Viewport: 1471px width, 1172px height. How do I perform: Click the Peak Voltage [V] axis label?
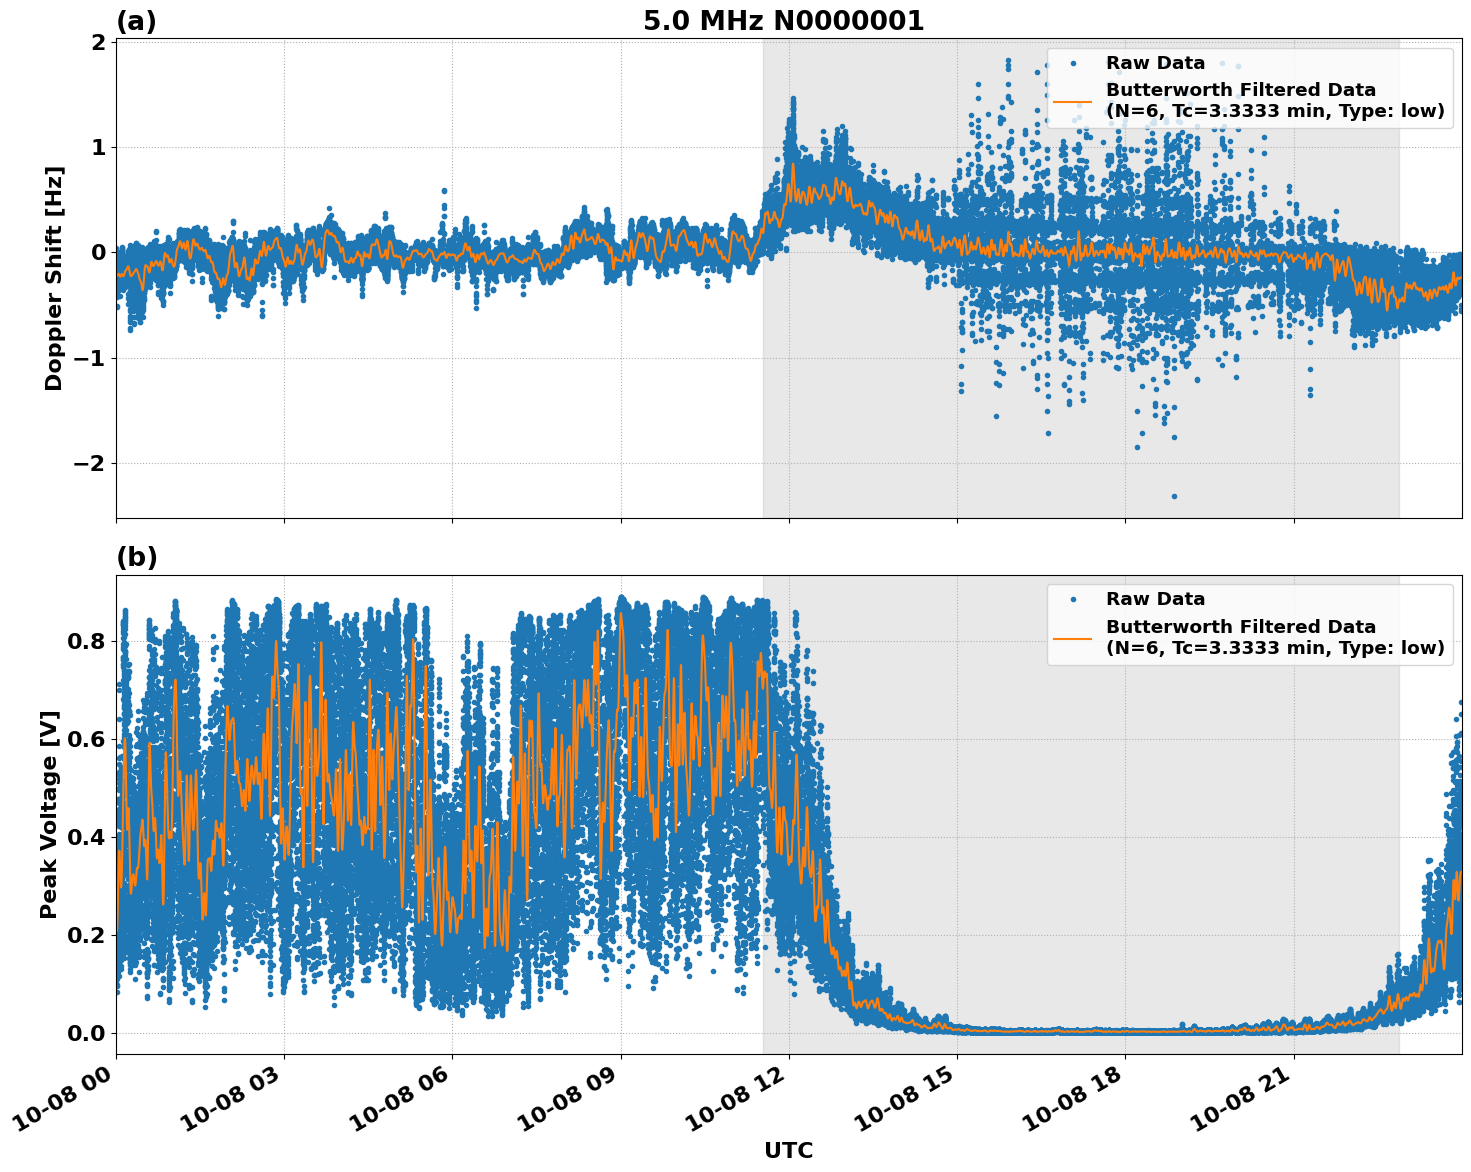coord(52,812)
